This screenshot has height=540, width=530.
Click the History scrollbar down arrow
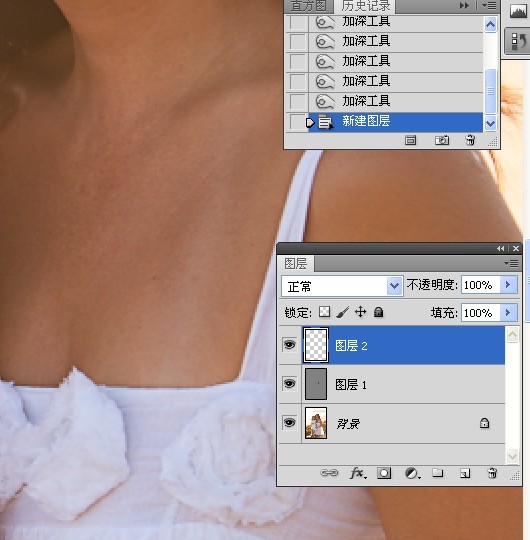click(x=490, y=123)
